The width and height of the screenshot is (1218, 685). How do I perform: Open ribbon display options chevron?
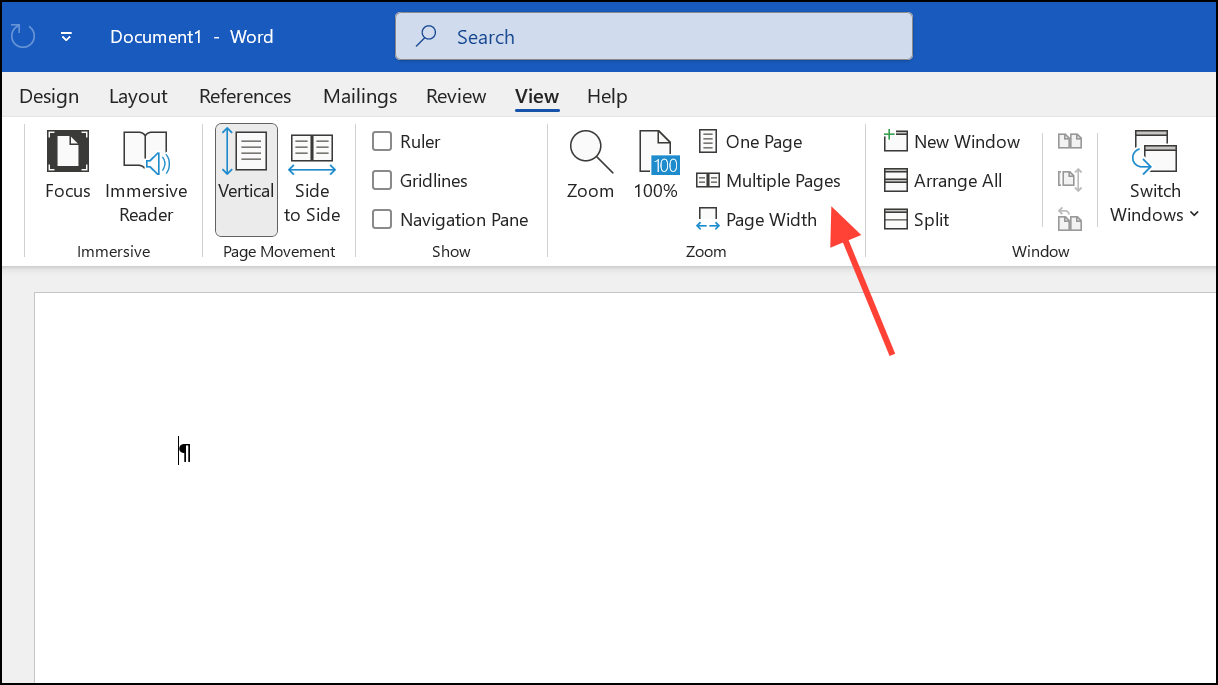click(66, 36)
